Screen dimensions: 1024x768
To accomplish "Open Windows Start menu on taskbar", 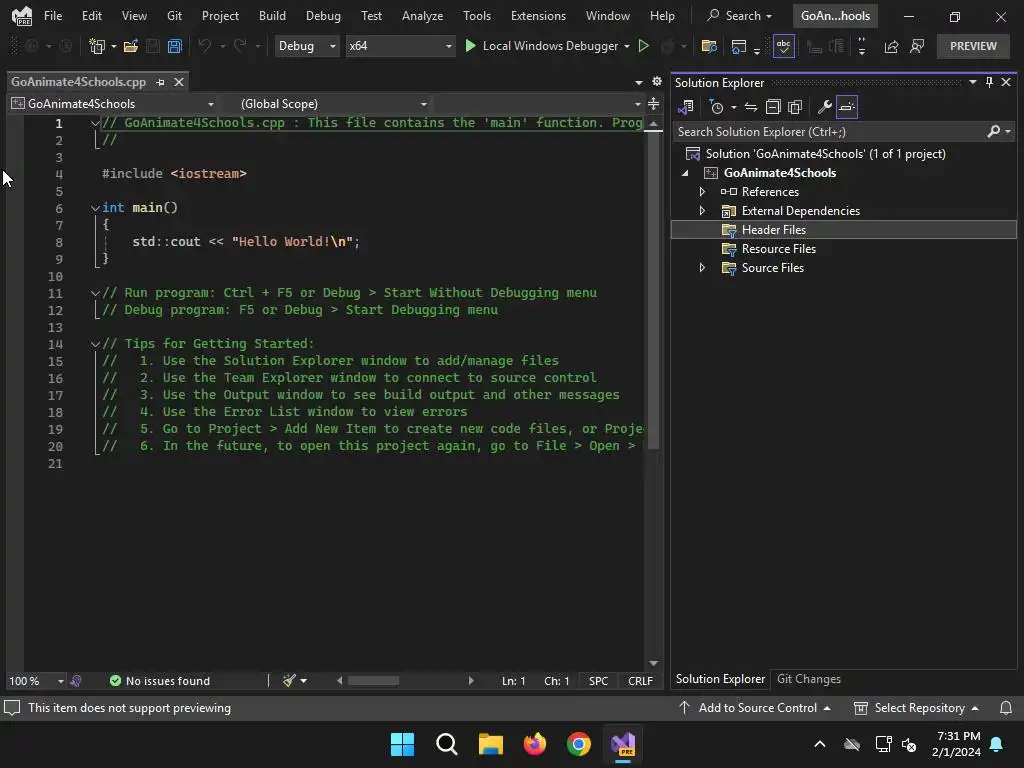I will [x=402, y=744].
